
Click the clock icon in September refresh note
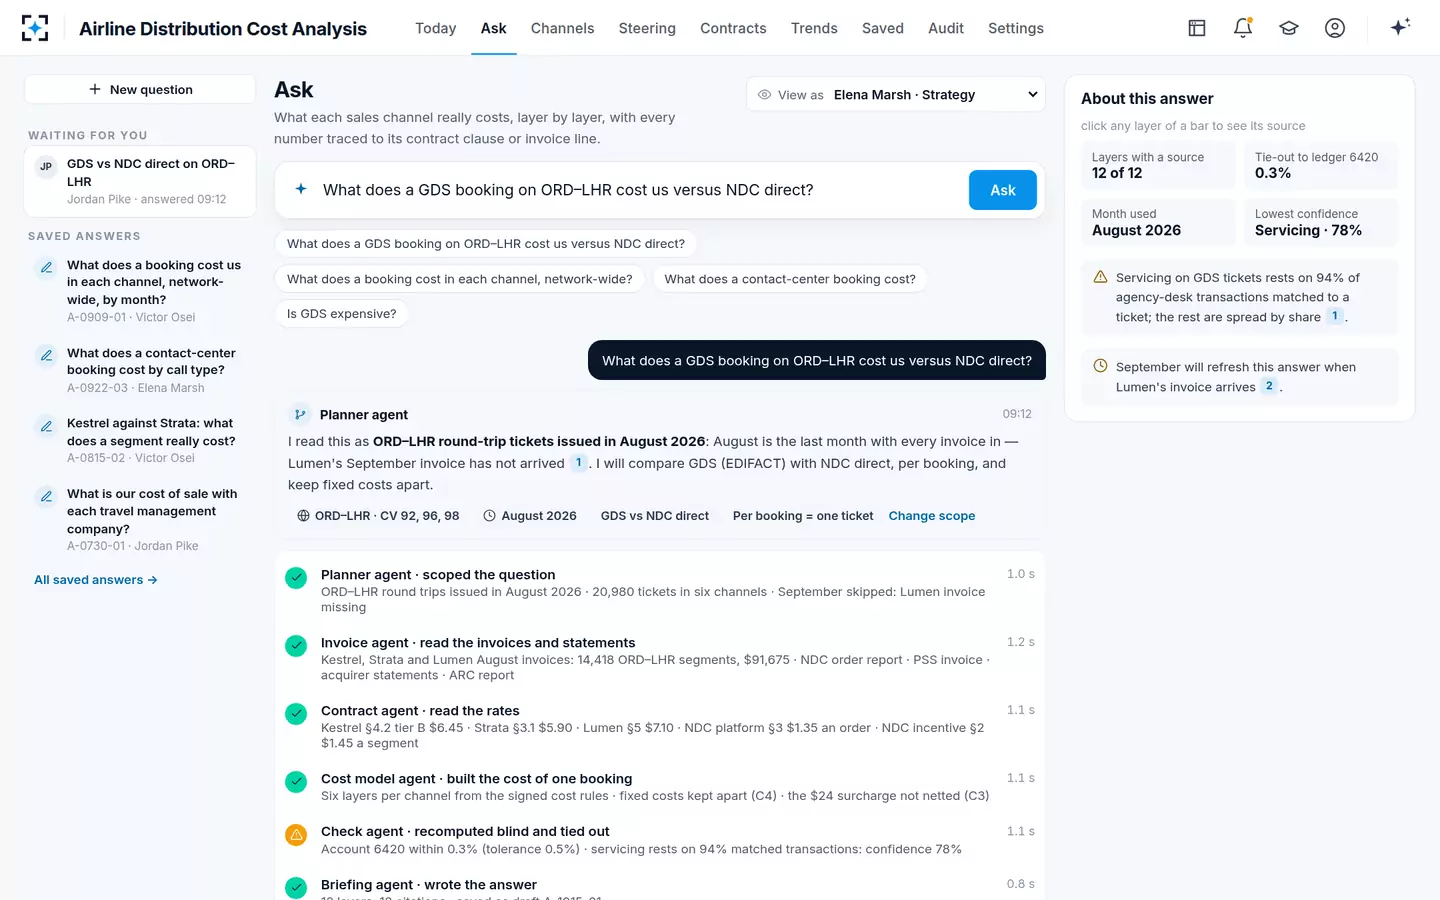1100,366
